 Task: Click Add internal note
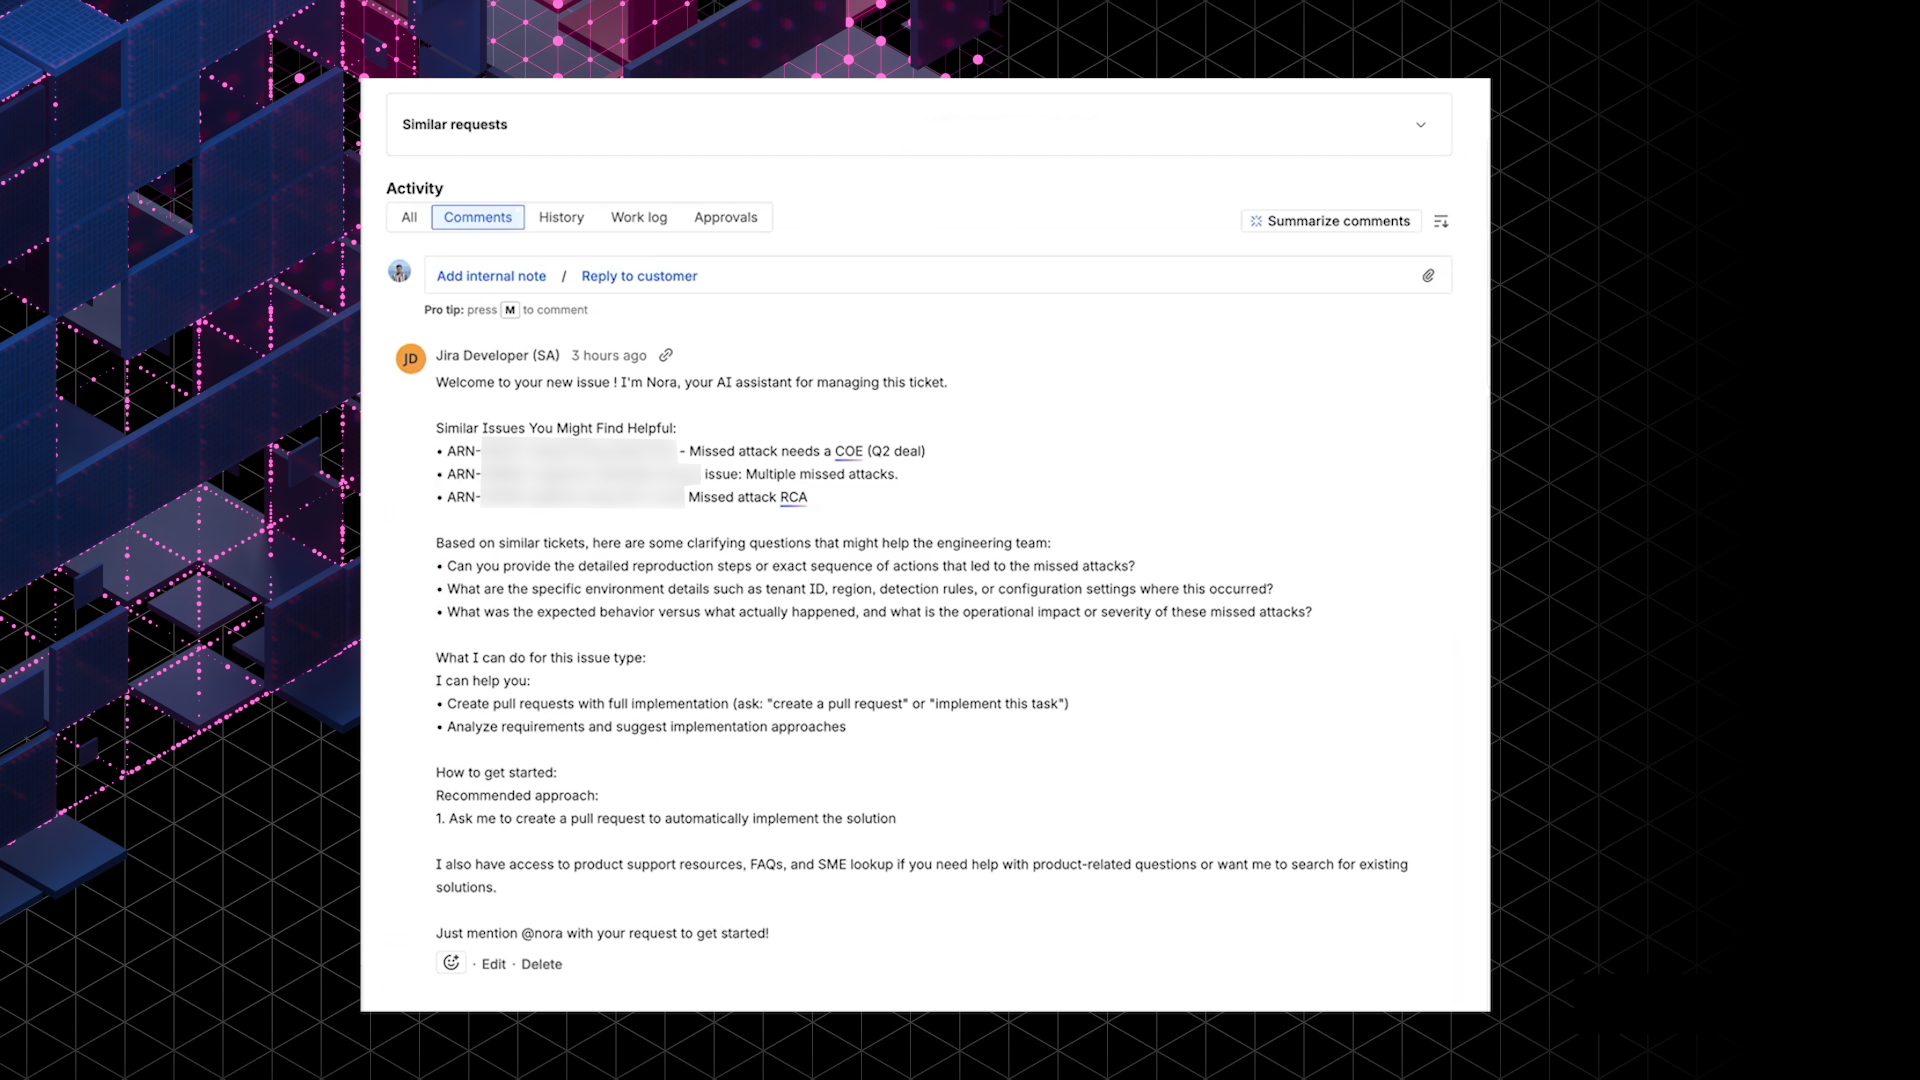click(491, 276)
